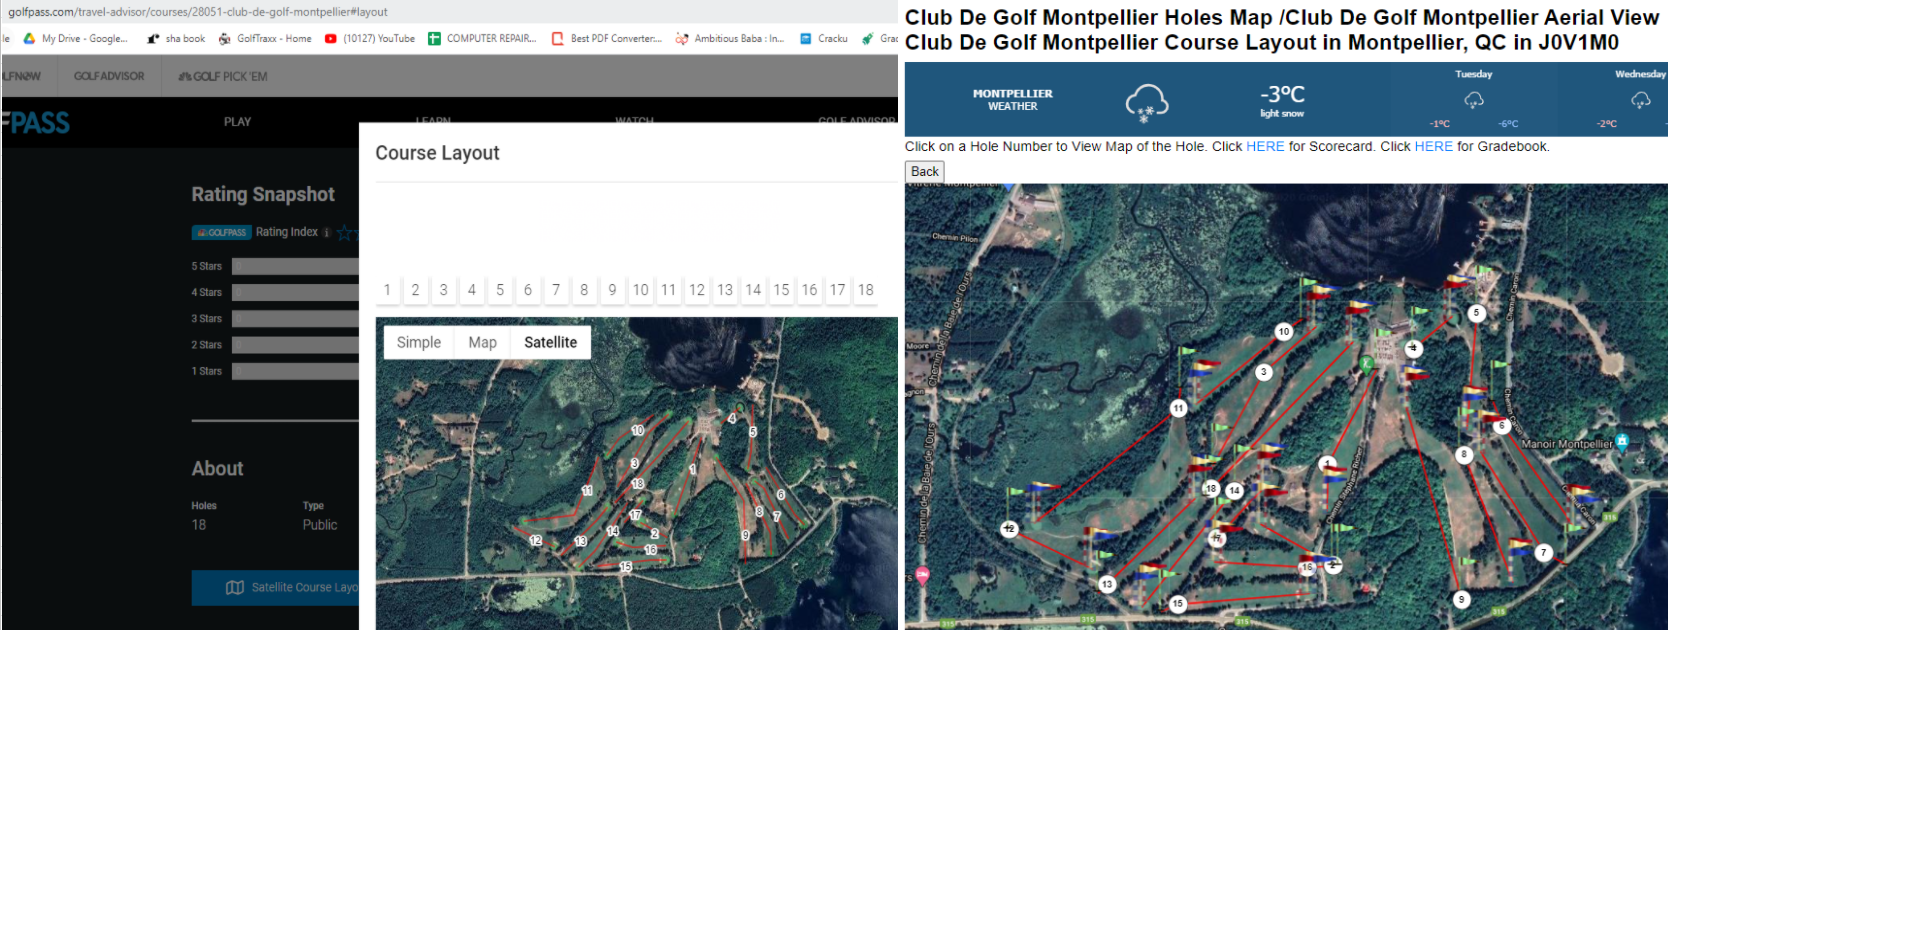Open the GOLF PICK 'EM navigation tab

(x=223, y=76)
